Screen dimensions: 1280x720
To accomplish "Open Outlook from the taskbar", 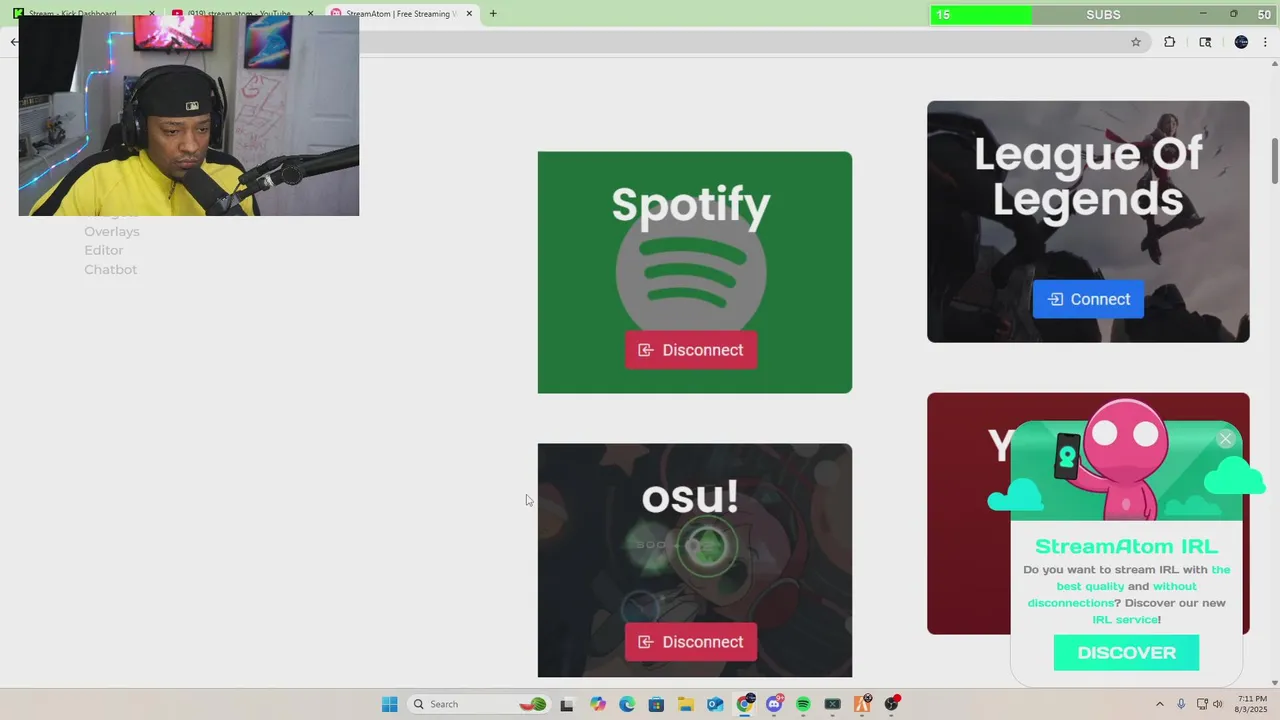I will [715, 704].
